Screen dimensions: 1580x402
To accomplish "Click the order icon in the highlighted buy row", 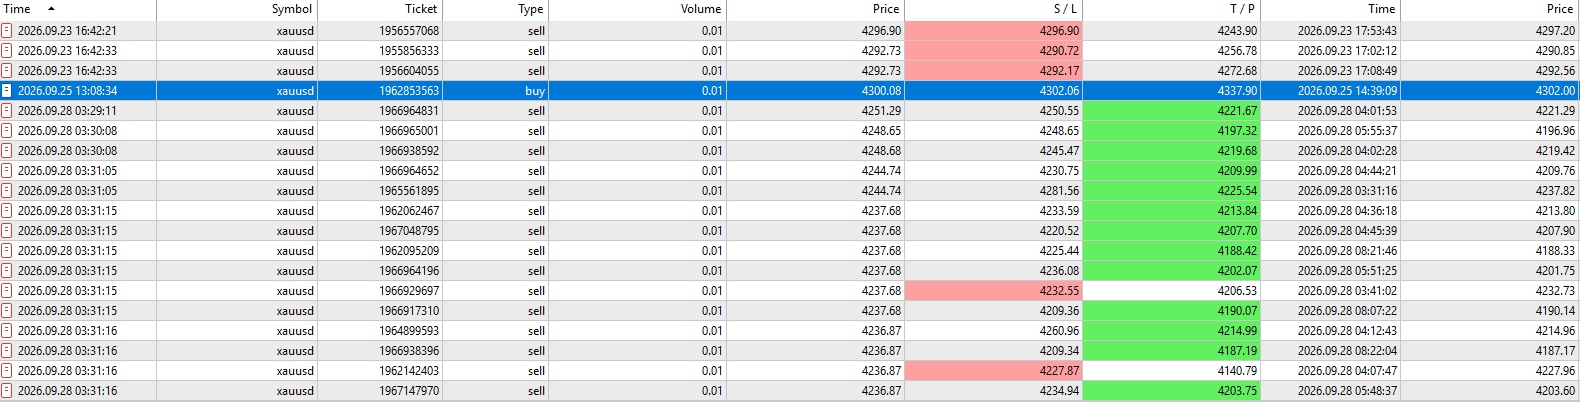I will tap(7, 91).
